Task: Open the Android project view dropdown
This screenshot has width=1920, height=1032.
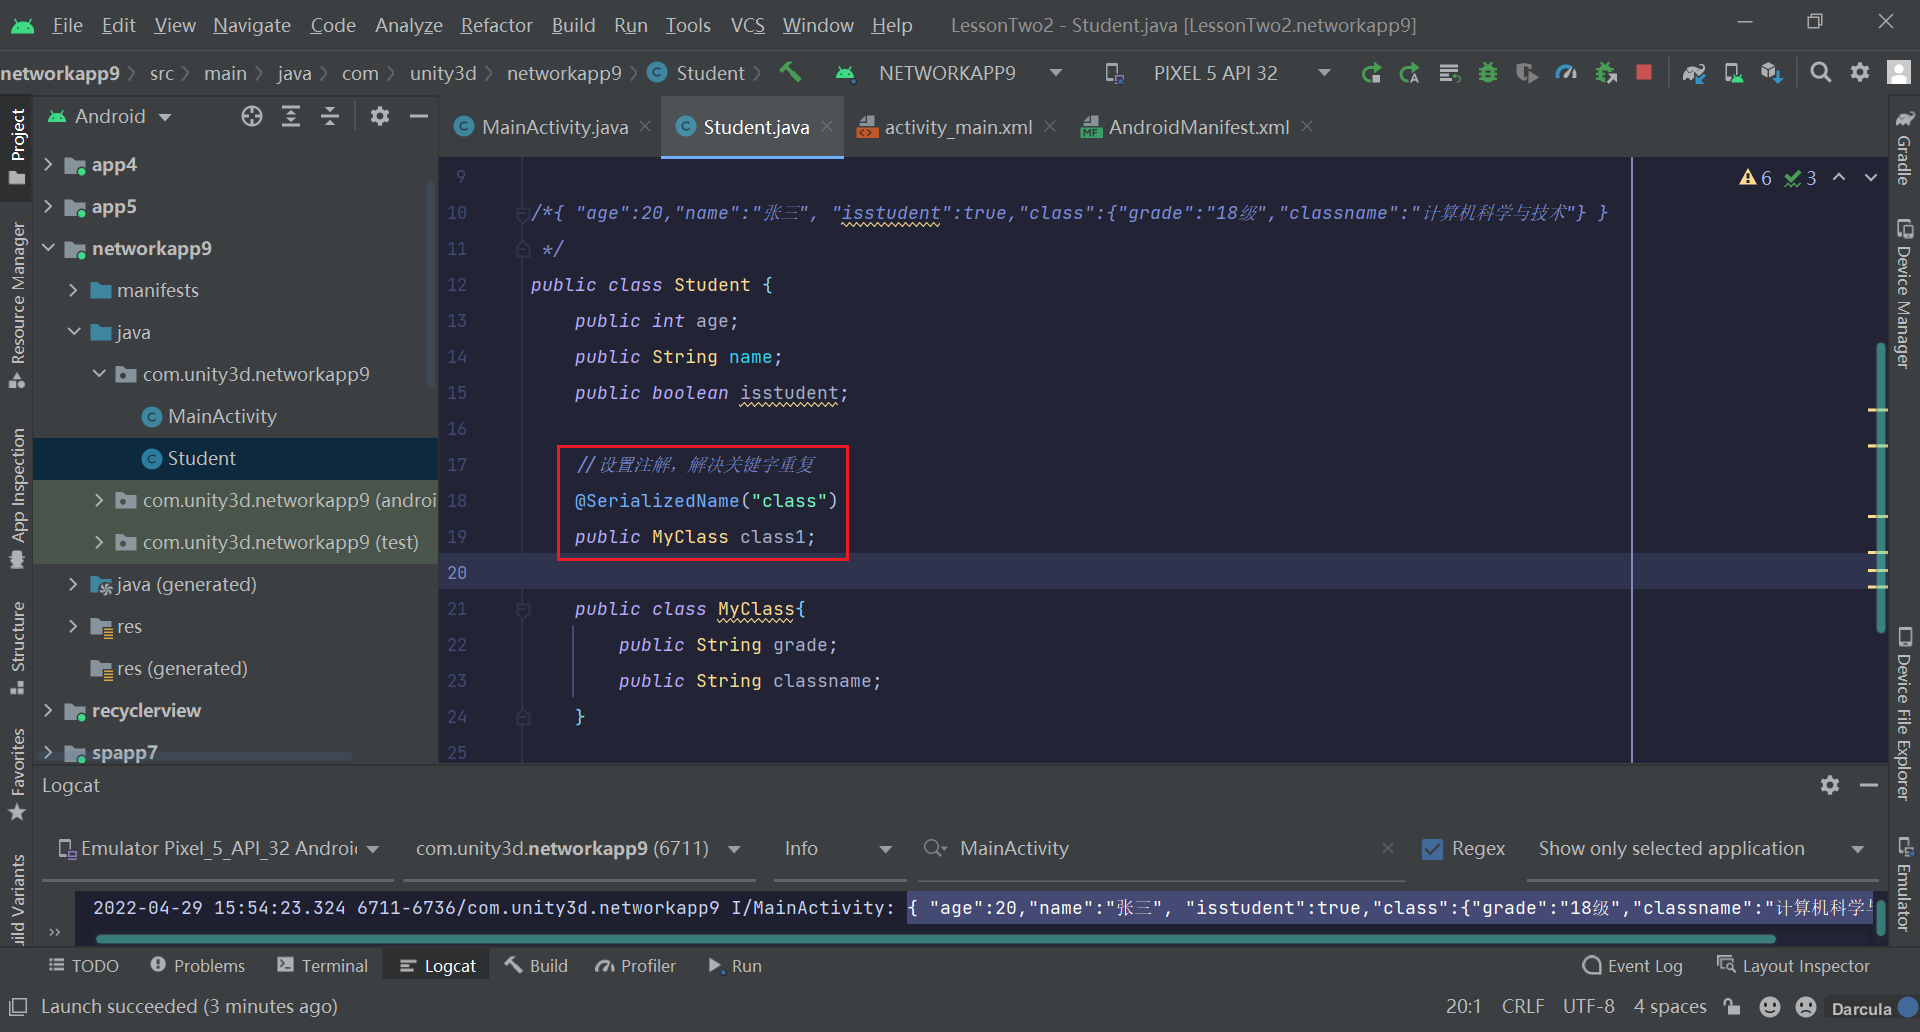Action: (110, 117)
